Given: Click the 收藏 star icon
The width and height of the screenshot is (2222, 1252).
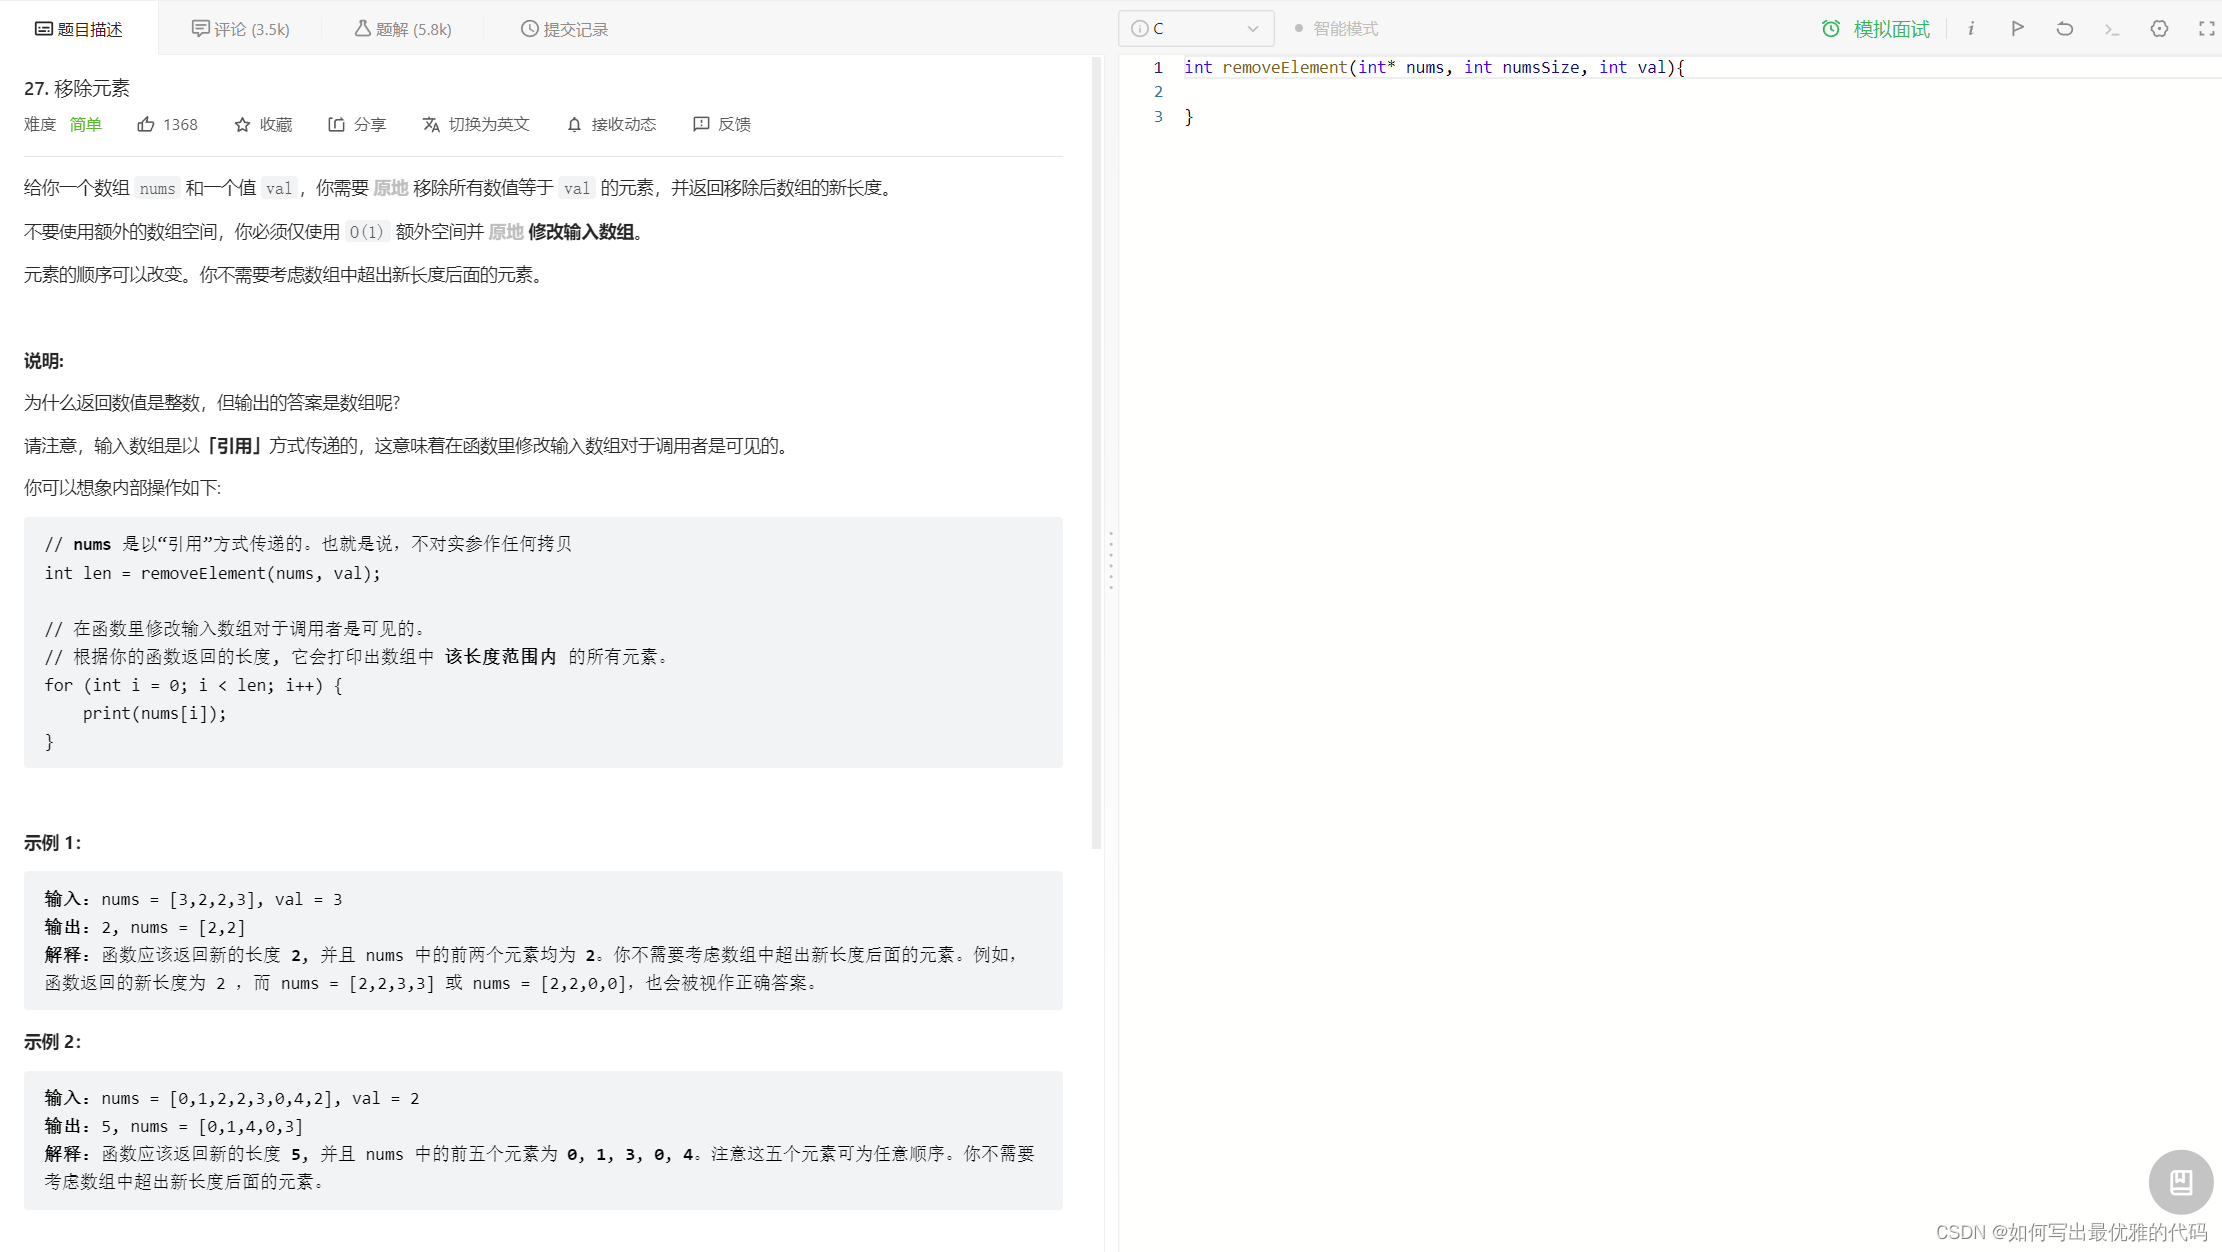Looking at the screenshot, I should [242, 124].
